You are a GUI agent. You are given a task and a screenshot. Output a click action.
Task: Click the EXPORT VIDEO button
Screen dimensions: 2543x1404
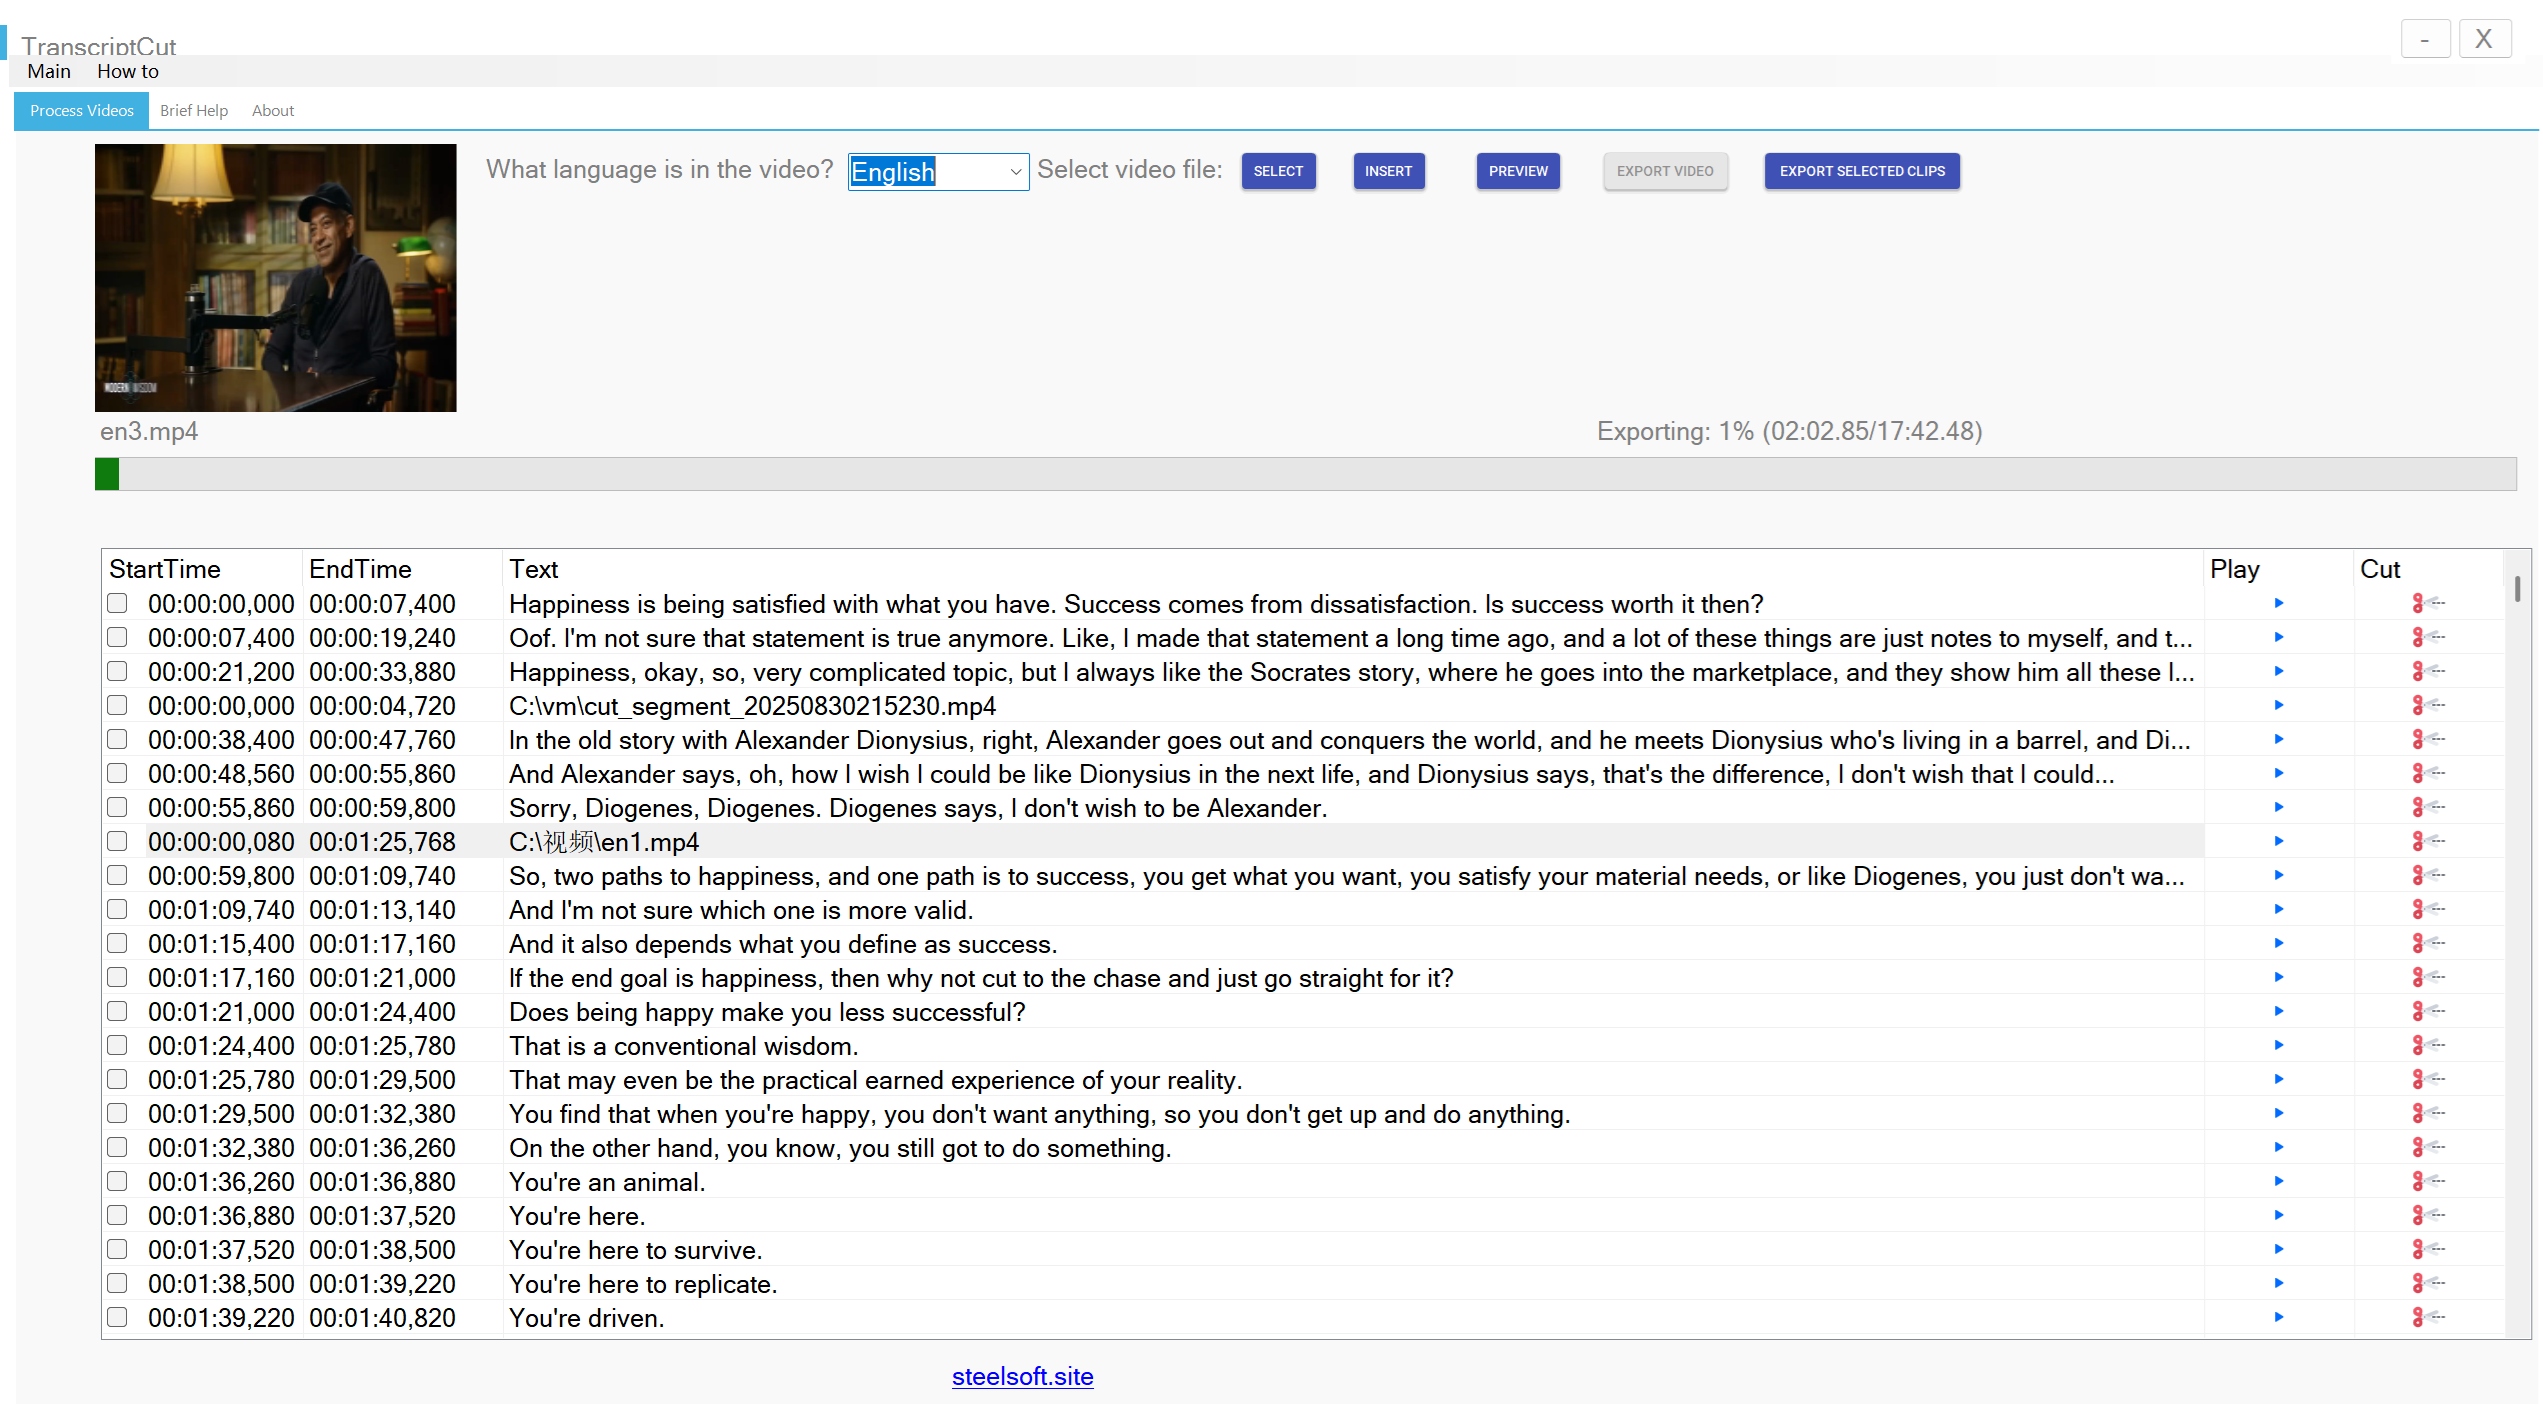pyautogui.click(x=1665, y=171)
